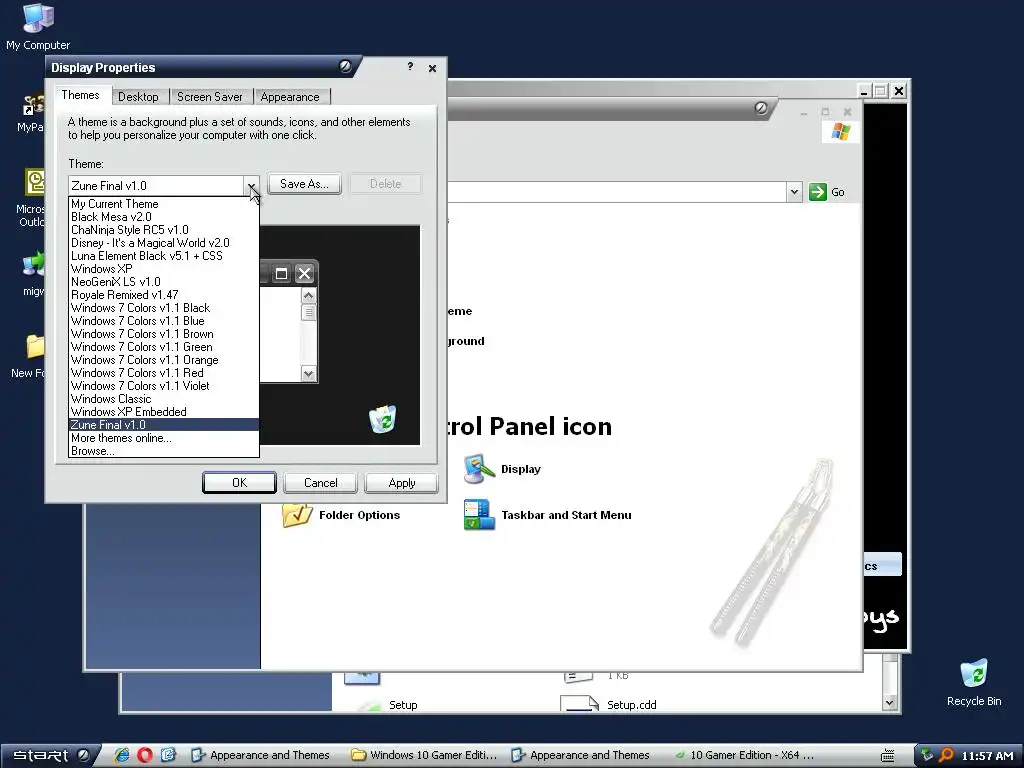Viewport: 1024px width, 768px height.
Task: Click the leftmost system tray icon
Action: 926,755
